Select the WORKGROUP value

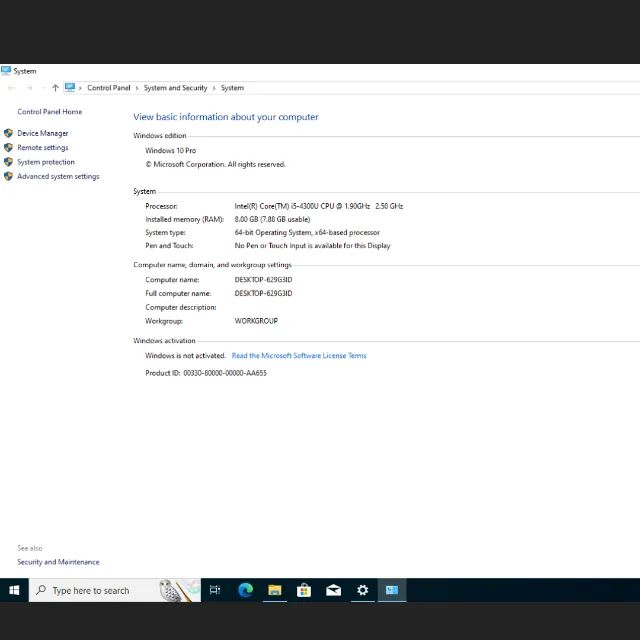click(x=256, y=321)
